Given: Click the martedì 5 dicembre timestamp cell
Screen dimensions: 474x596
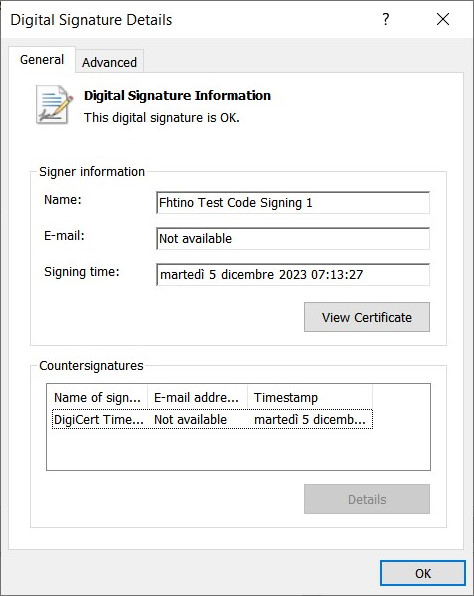Looking at the screenshot, I should tap(310, 420).
